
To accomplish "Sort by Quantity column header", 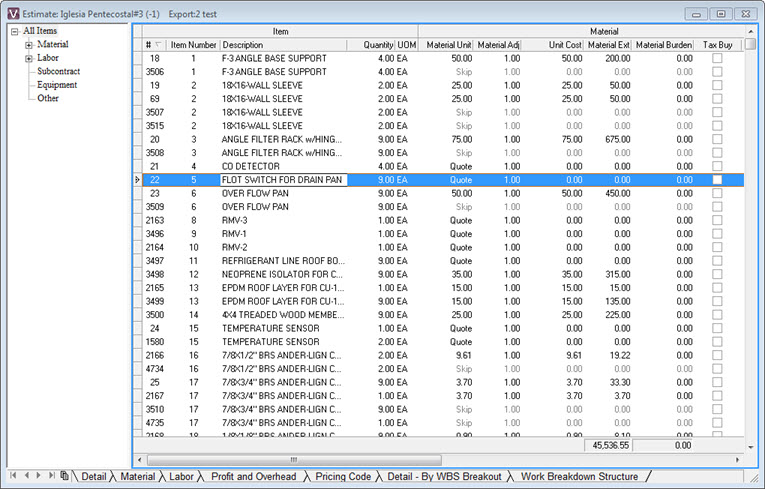I will tap(371, 45).
